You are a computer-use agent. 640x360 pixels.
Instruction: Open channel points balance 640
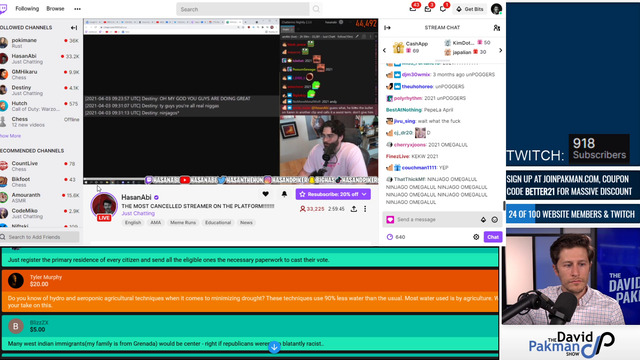(396, 237)
